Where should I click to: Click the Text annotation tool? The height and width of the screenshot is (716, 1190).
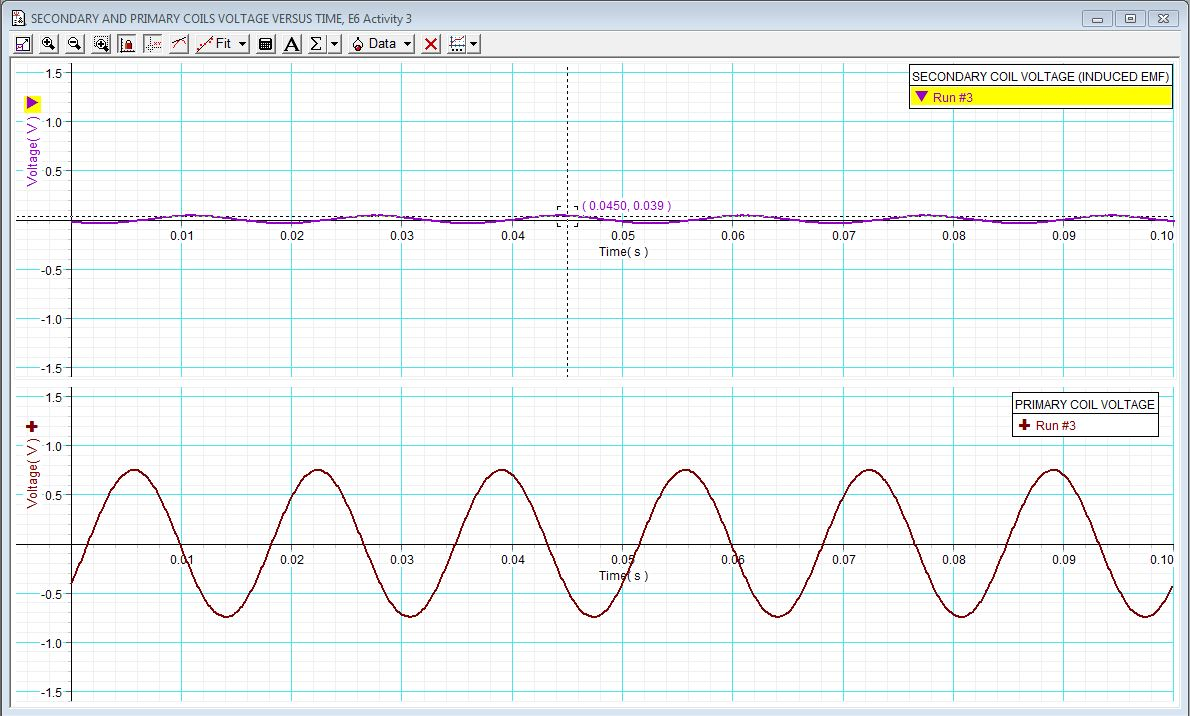290,43
